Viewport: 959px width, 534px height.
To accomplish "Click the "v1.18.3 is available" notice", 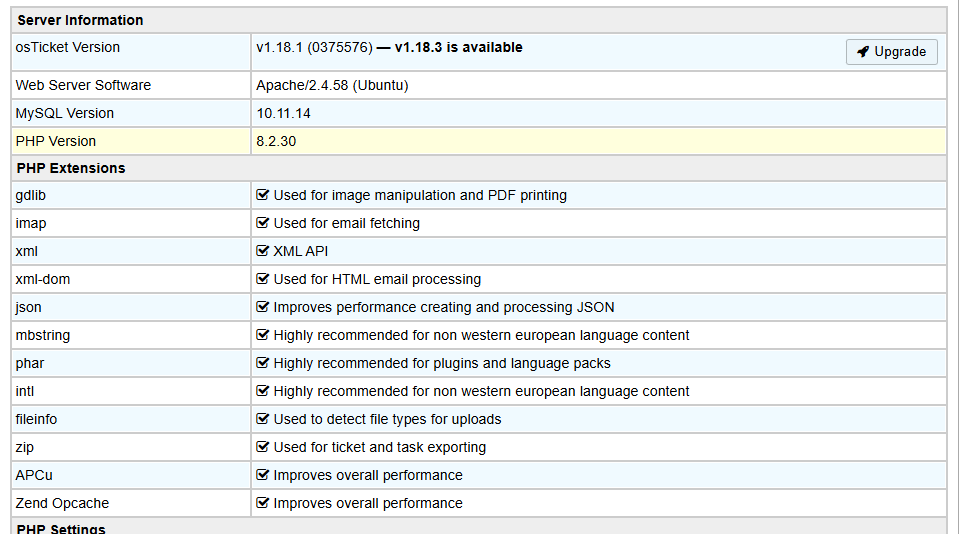I will 458,47.
